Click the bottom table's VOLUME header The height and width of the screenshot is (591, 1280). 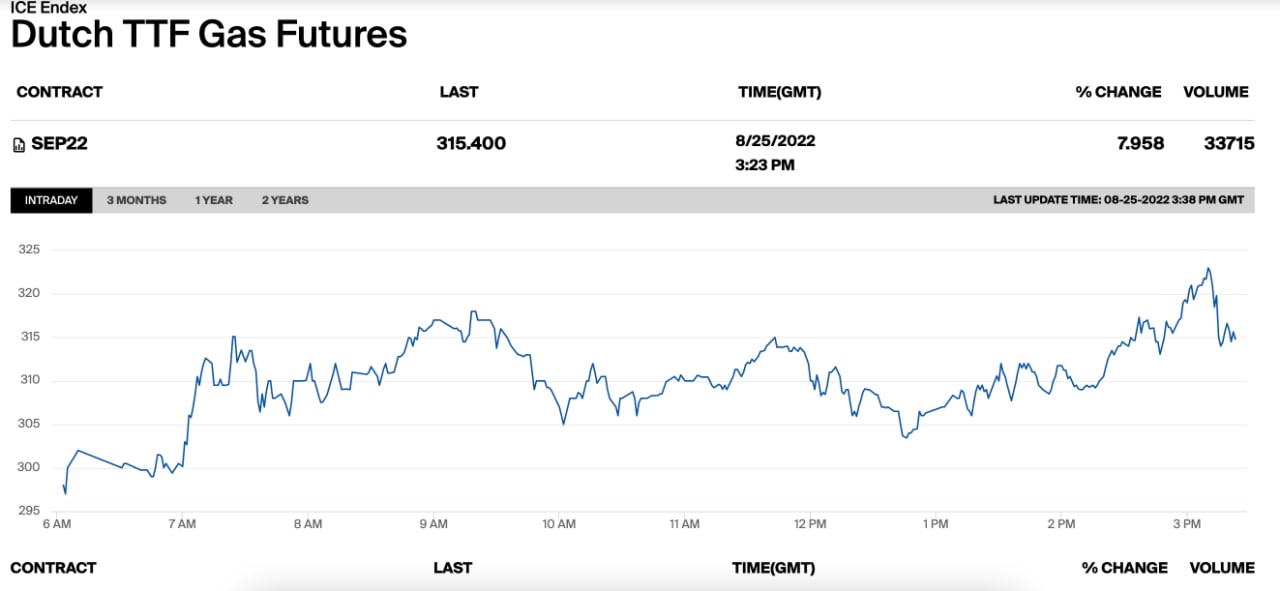1222,568
